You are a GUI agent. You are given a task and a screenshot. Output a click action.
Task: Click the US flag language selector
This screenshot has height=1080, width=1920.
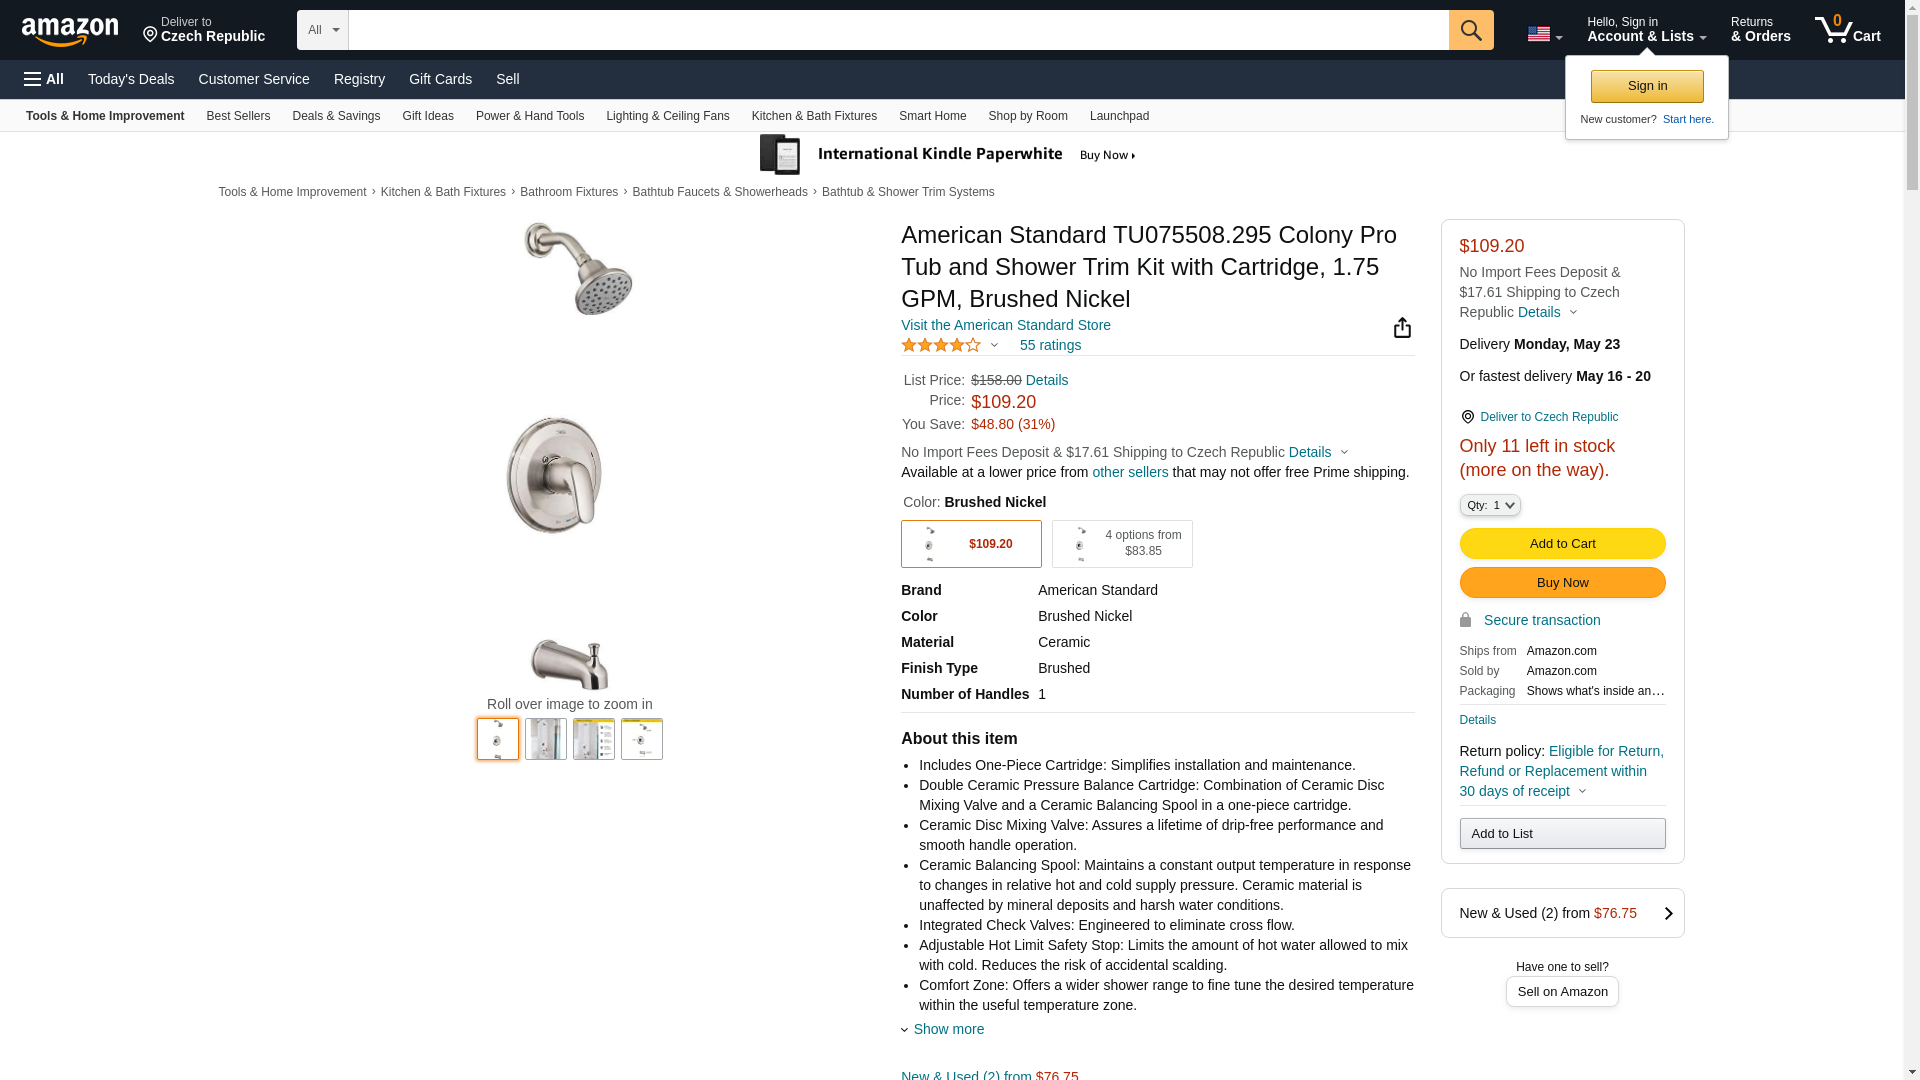point(1543,34)
